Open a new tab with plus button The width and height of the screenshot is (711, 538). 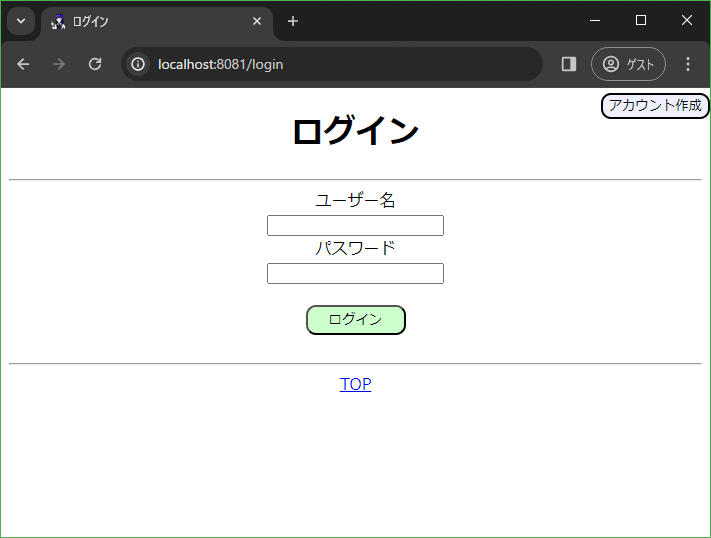pyautogui.click(x=293, y=21)
